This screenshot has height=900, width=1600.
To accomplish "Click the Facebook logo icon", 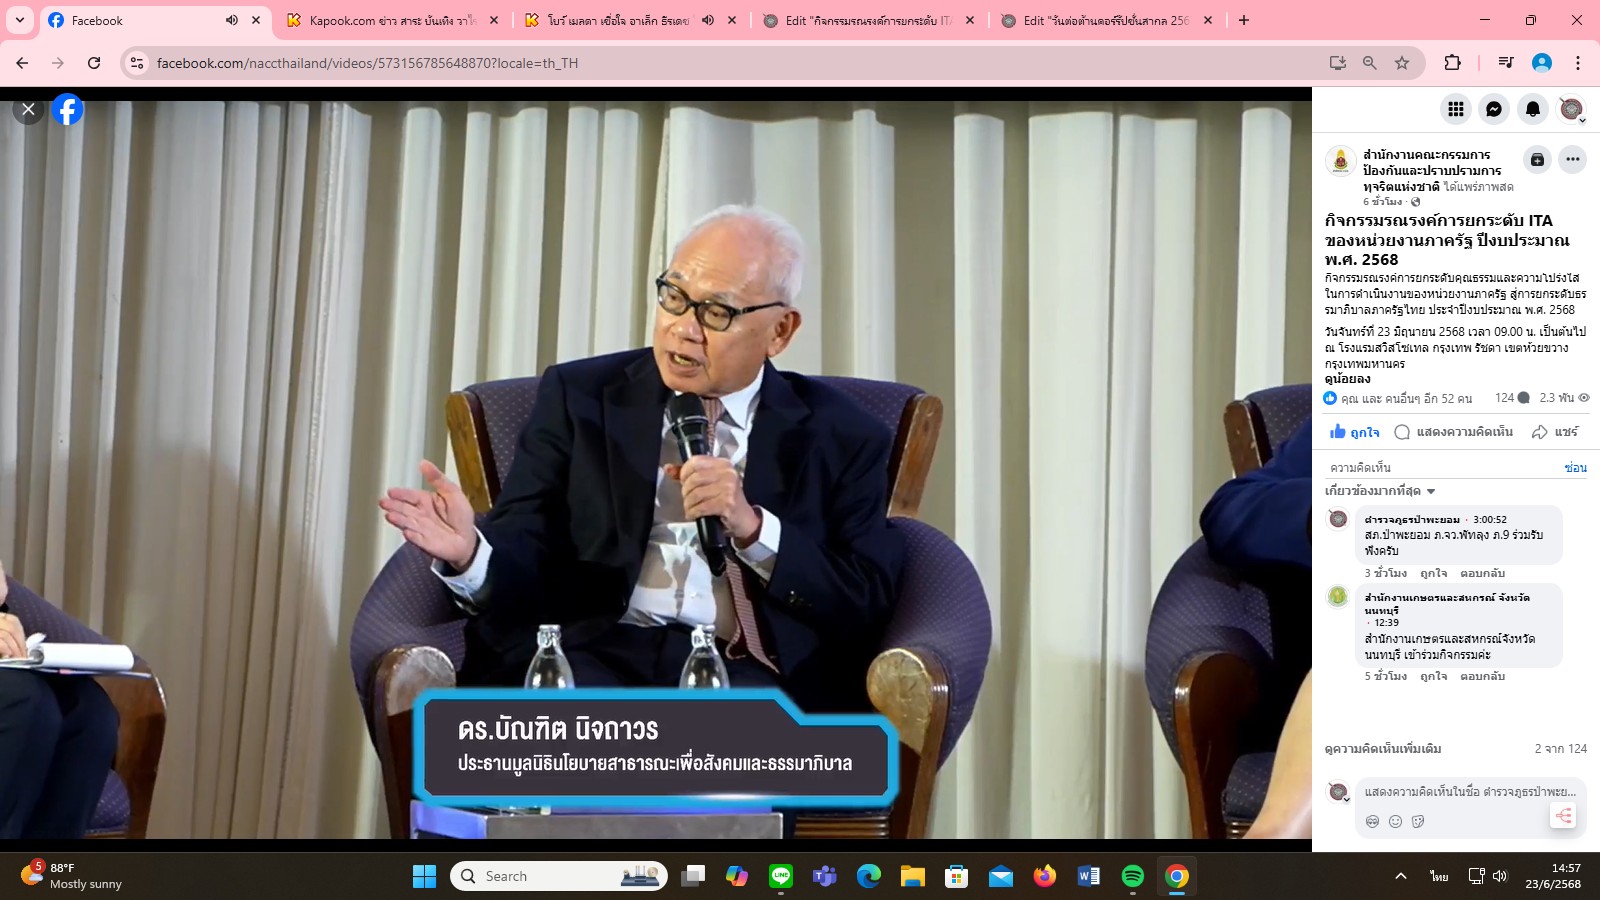I will click(x=67, y=110).
